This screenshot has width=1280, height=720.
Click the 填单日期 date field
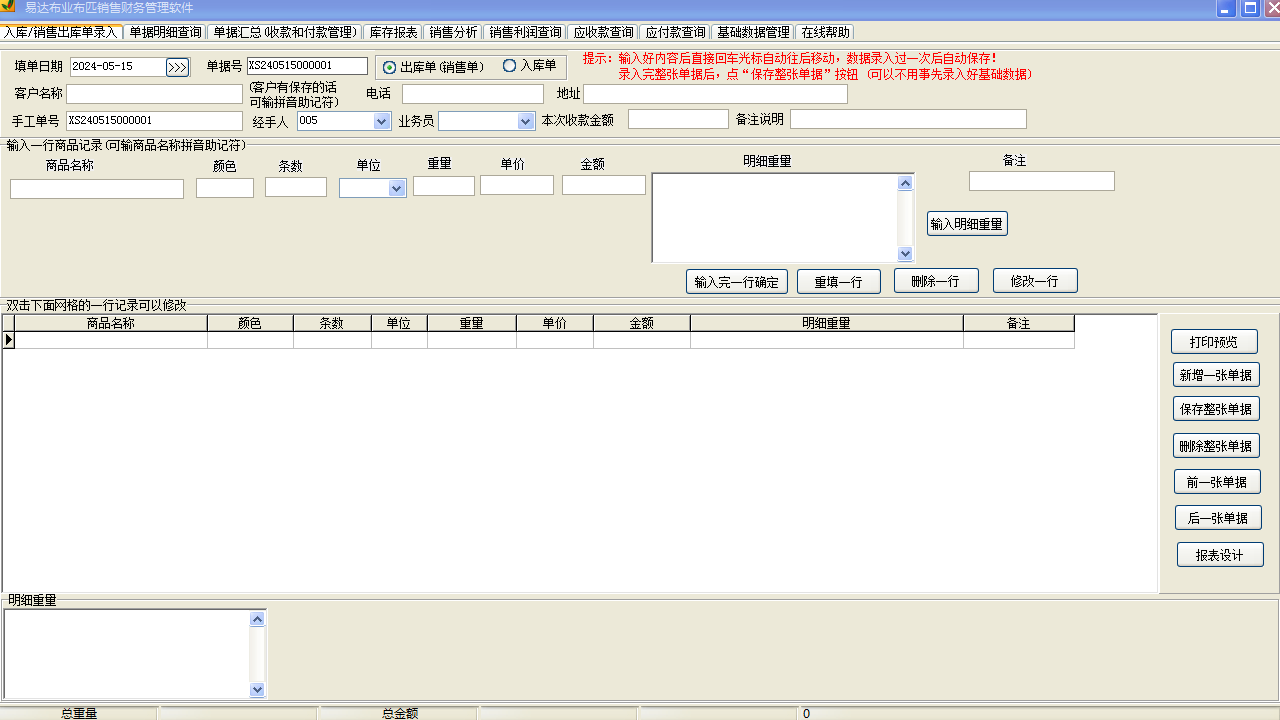pos(118,67)
